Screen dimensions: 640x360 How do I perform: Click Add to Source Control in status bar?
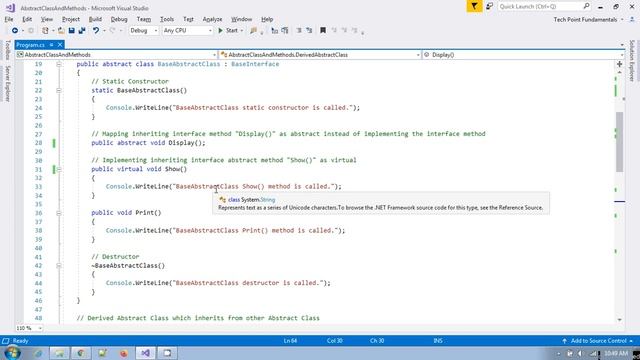(x=598, y=340)
